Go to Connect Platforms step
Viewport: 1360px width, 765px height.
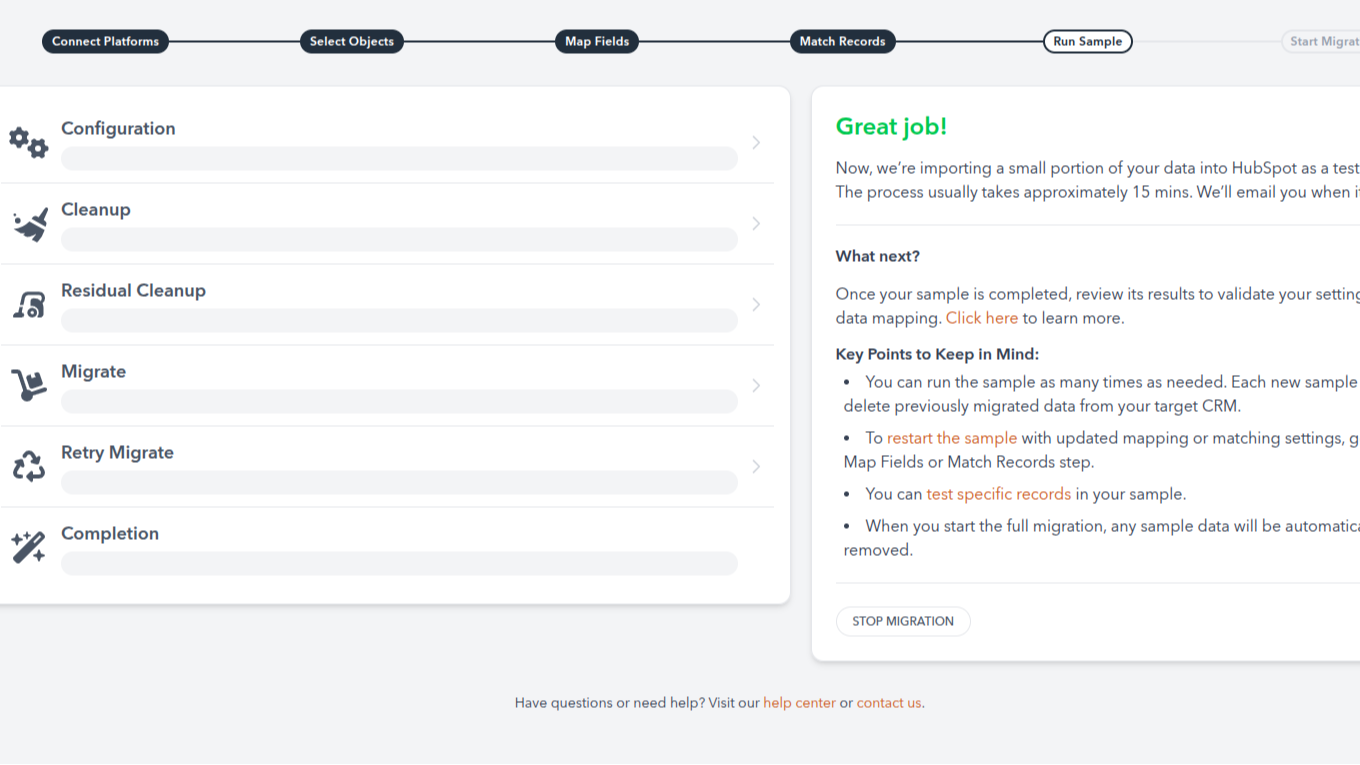coord(105,41)
